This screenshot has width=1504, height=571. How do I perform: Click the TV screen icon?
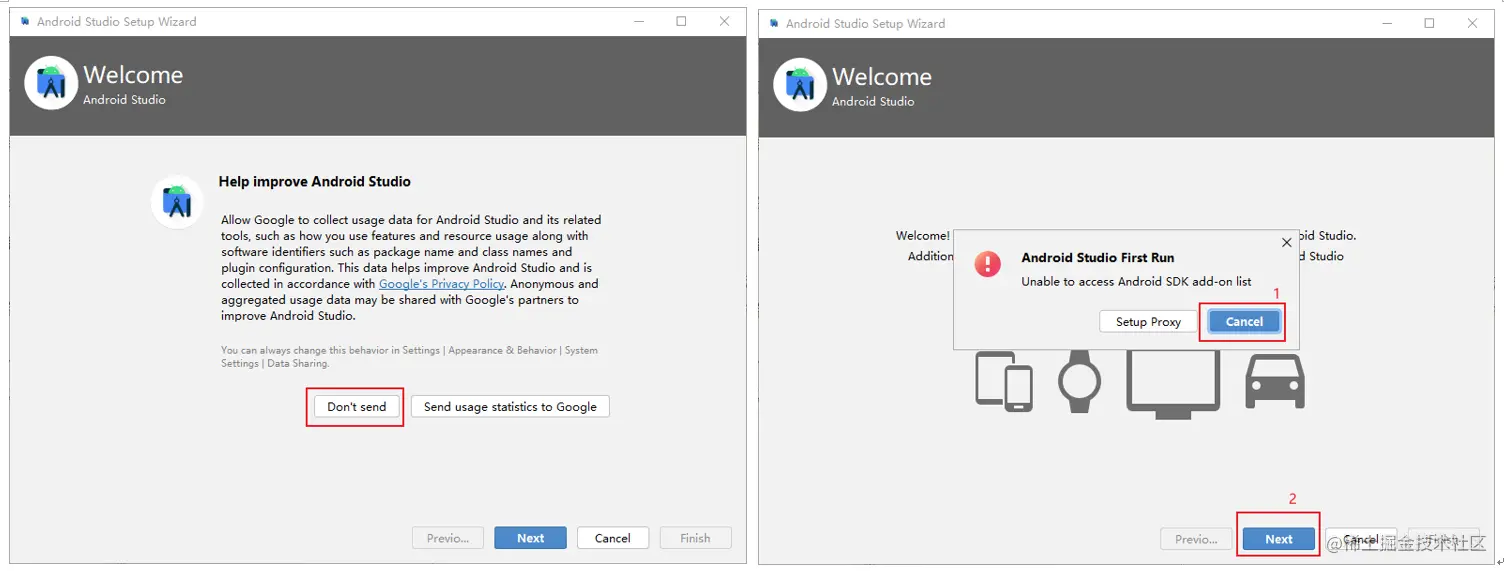(x=1173, y=384)
